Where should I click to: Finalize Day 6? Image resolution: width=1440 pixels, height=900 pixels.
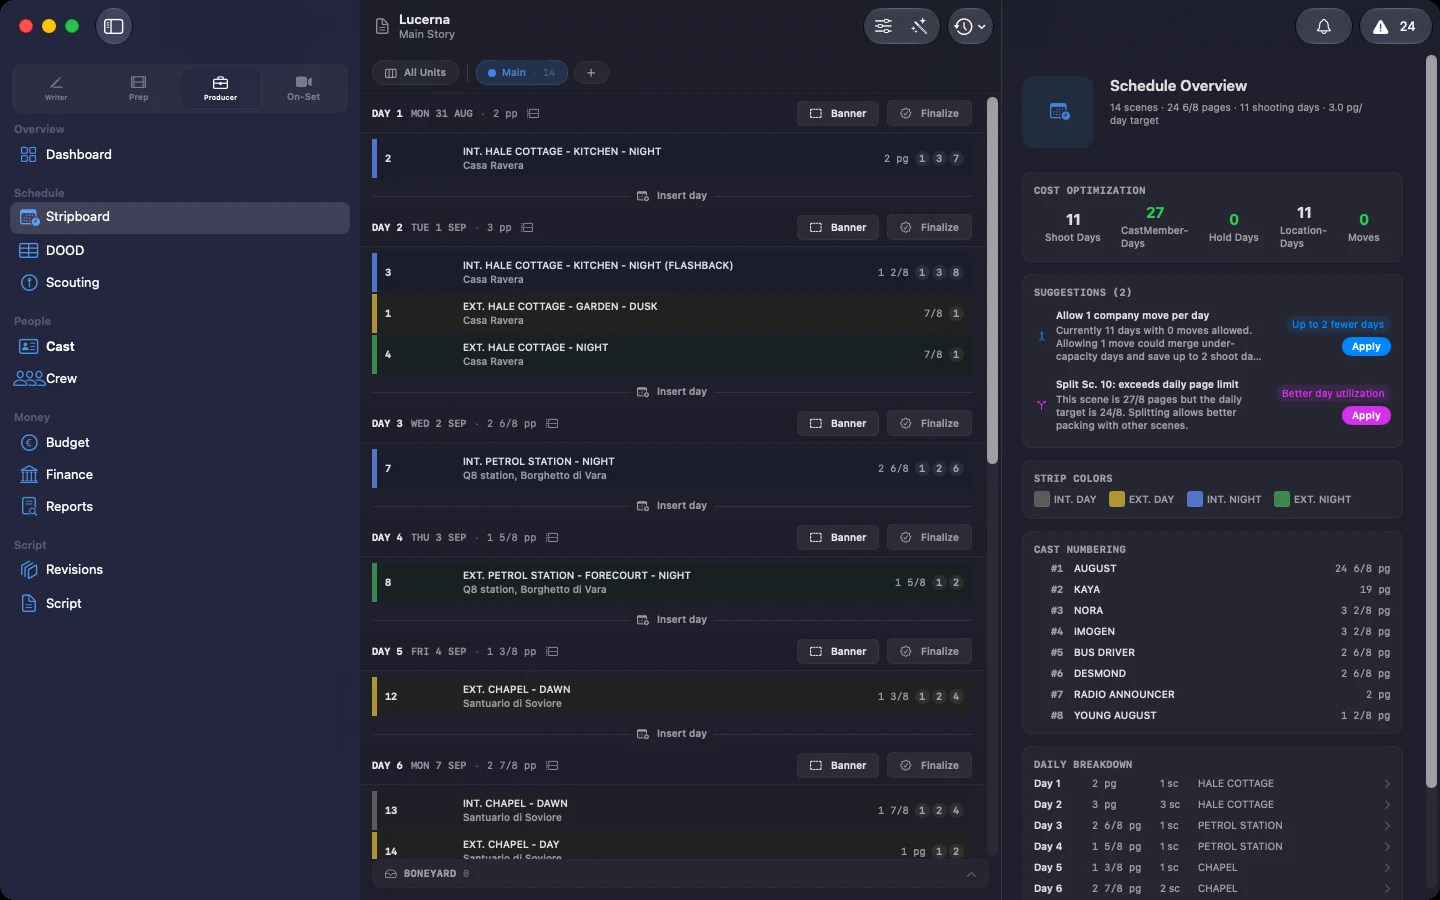pos(929,766)
